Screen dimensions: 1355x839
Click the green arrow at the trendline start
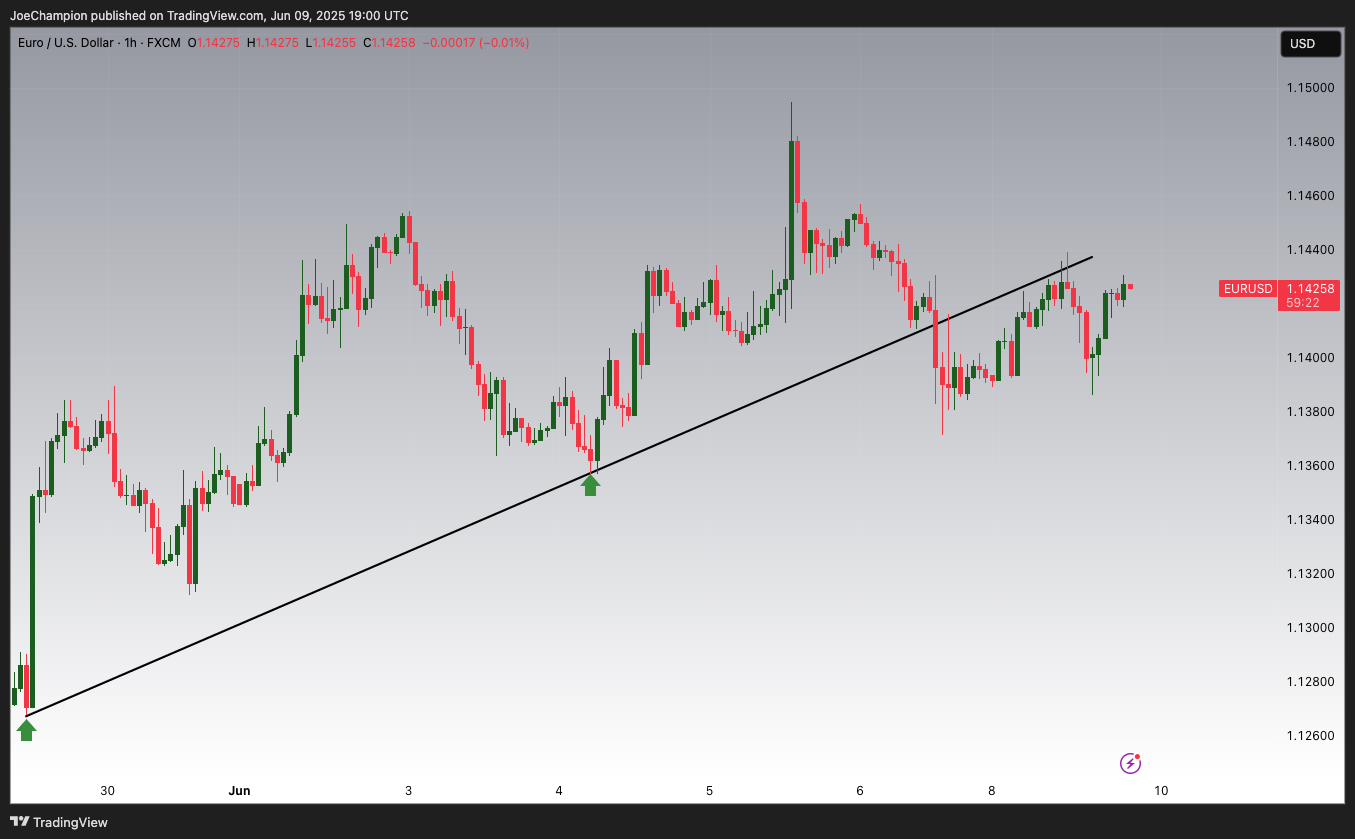[x=27, y=730]
